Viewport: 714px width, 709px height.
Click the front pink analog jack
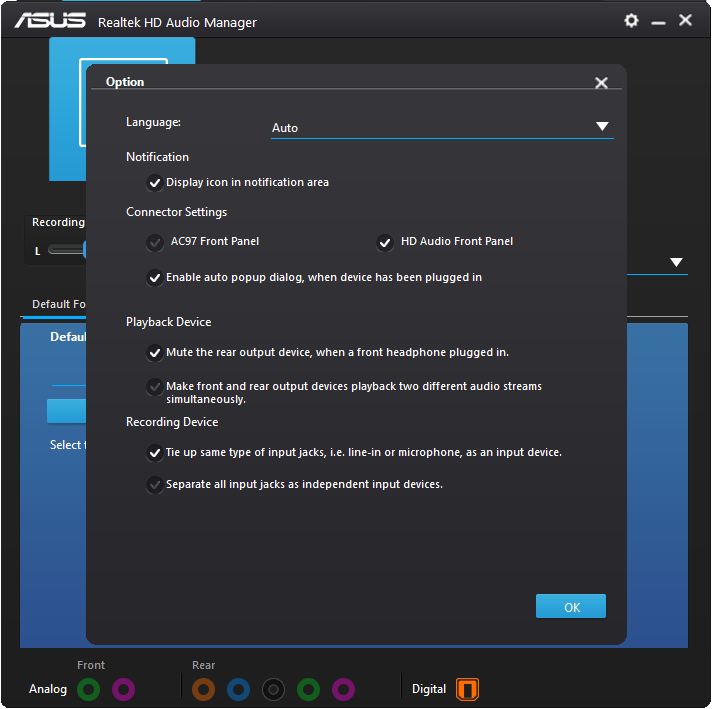point(123,689)
